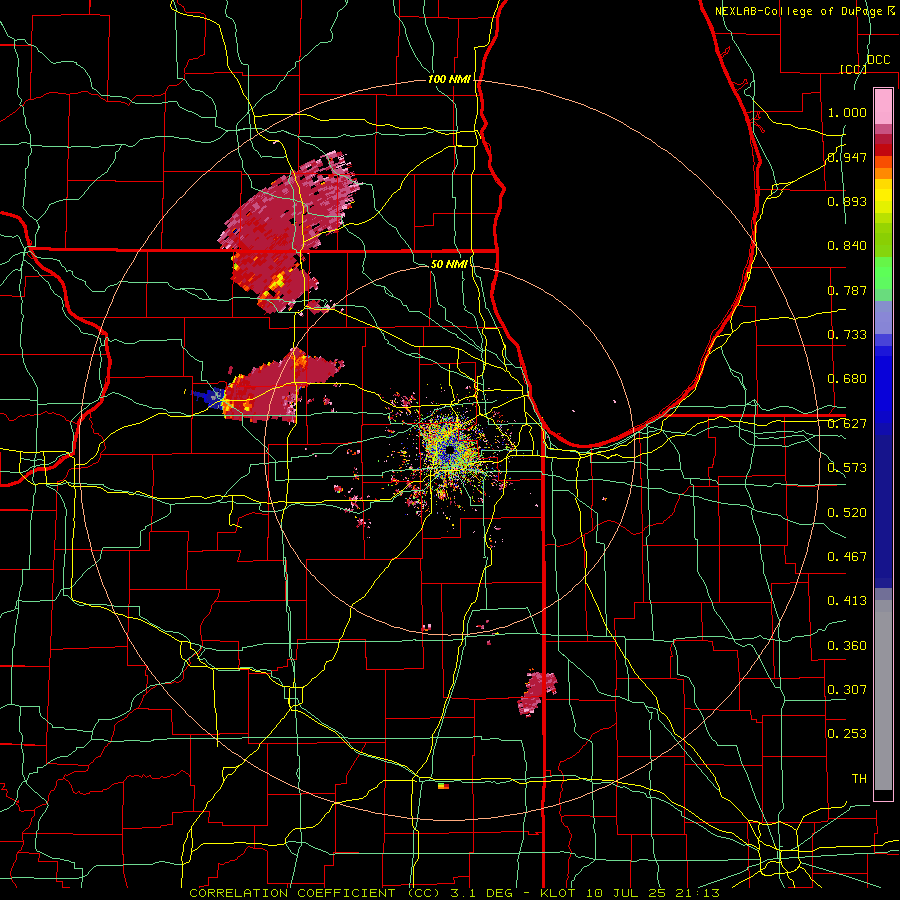Click the 3.1 DEG elevation text
900x900 pixels.
click(x=482, y=893)
